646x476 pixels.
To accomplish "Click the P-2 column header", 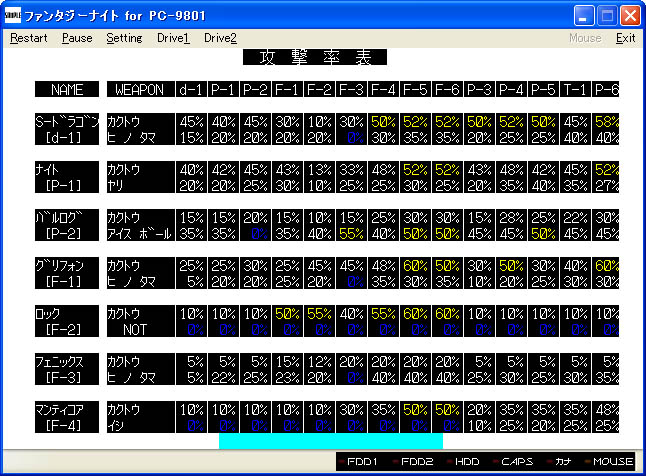I will point(255,89).
